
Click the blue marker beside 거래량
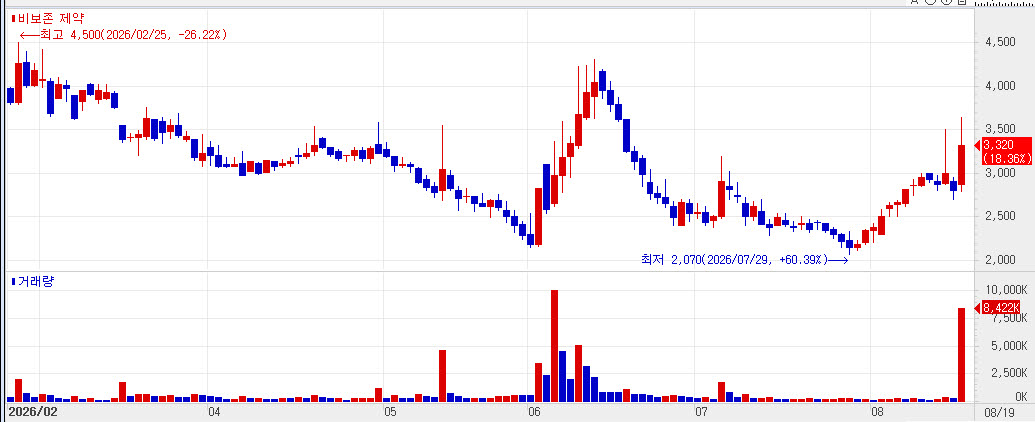pyautogui.click(x=13, y=282)
